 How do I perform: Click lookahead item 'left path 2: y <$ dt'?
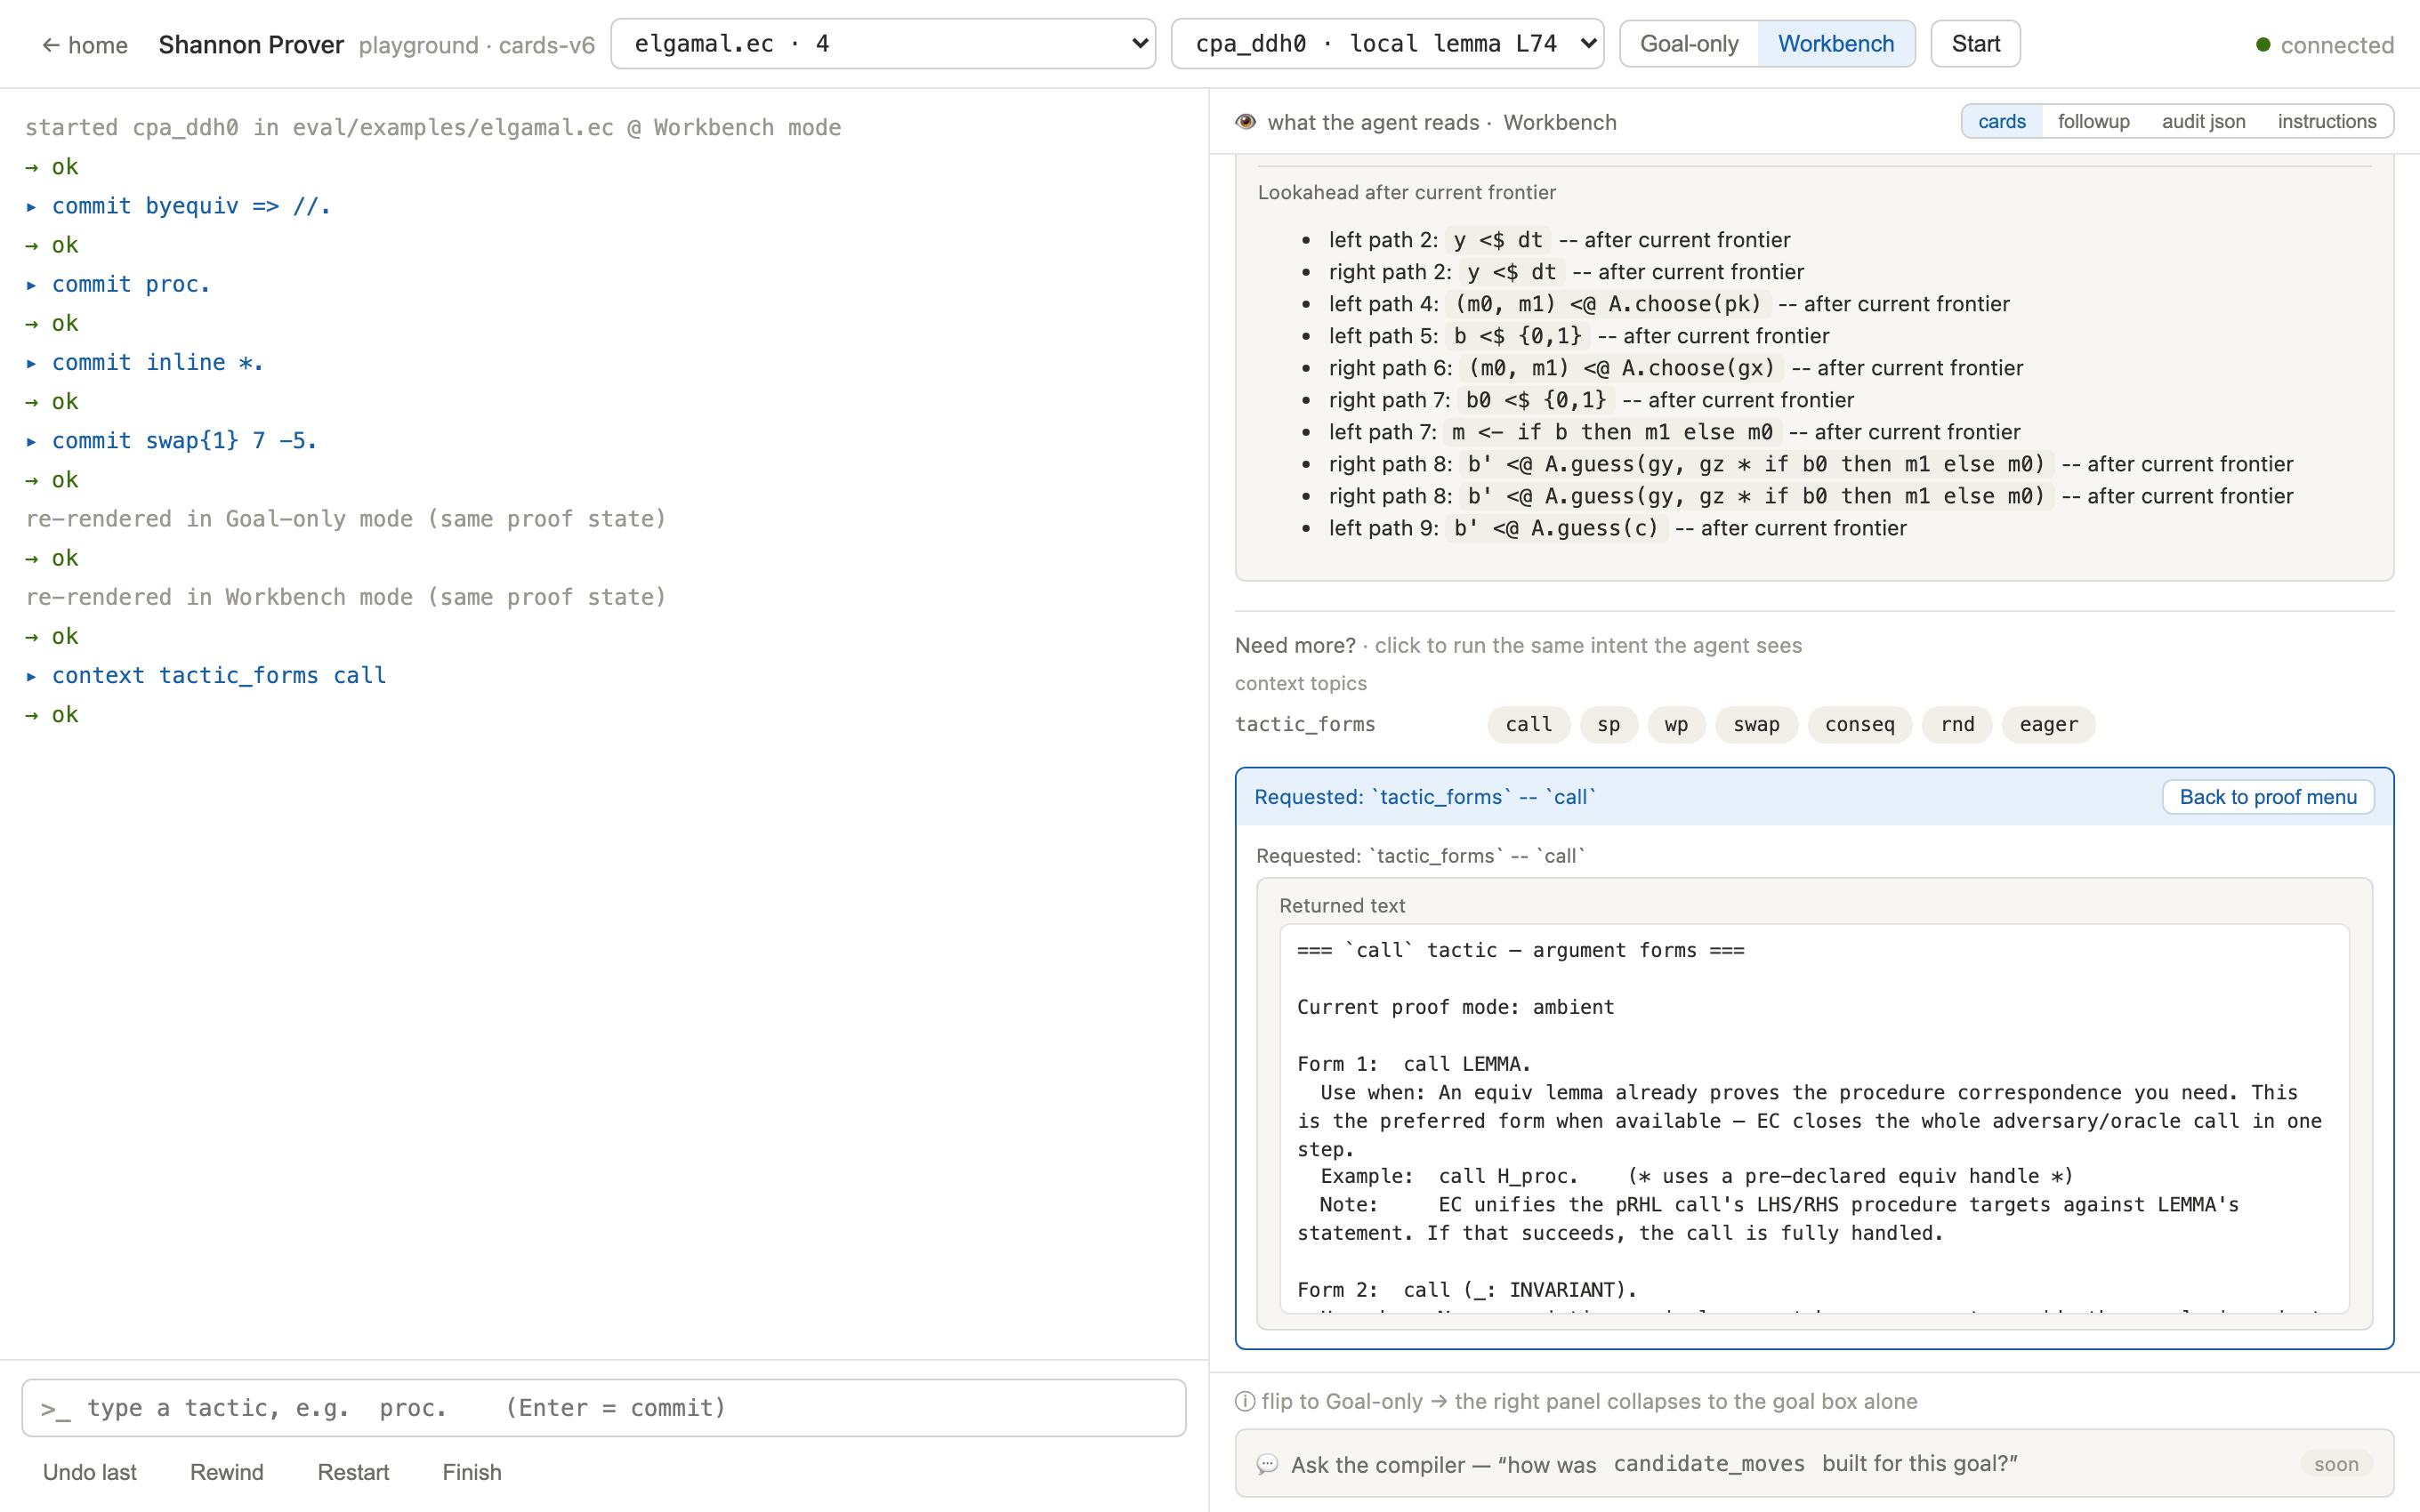click(1559, 240)
